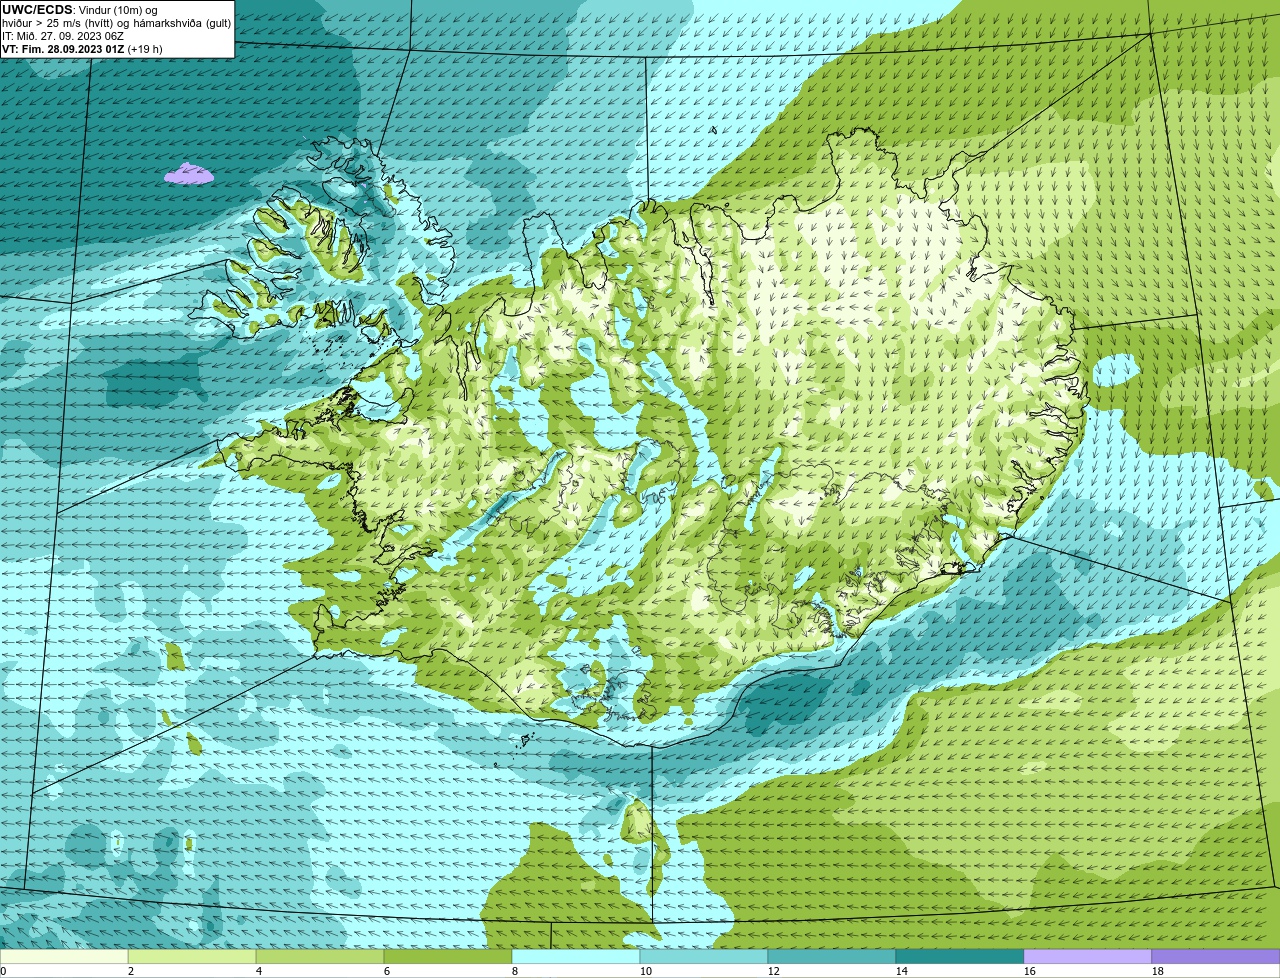Click the legend scale label "14"
Screen dimensions: 1280x978
[902, 971]
